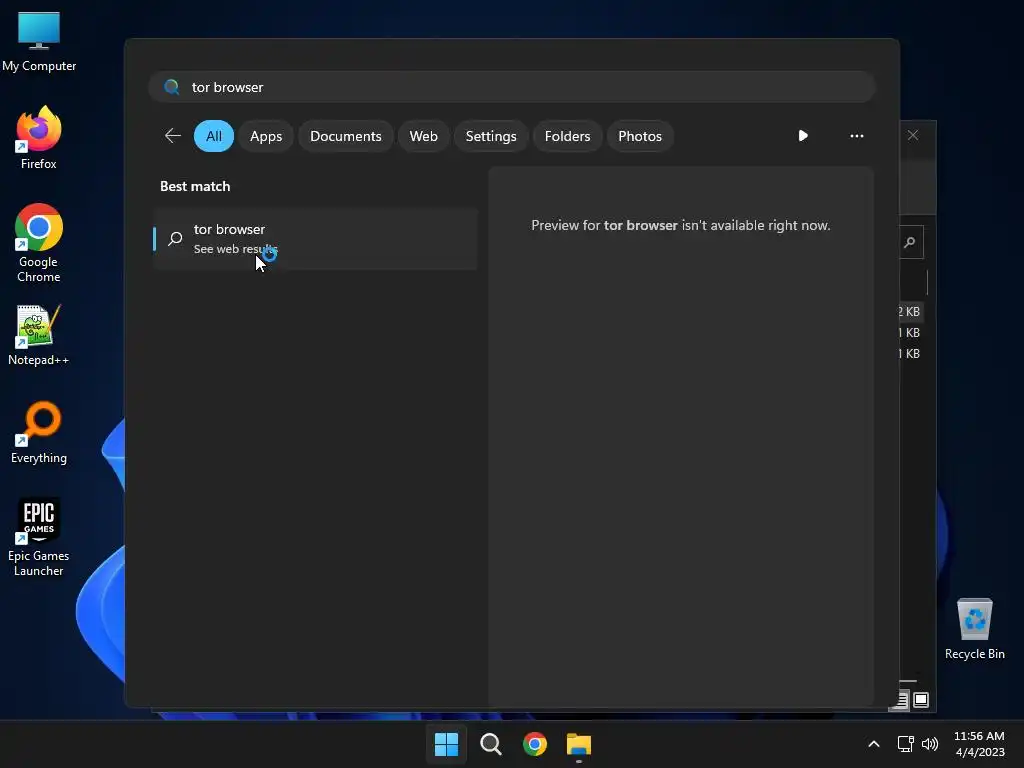Open the 'tor browser' web results item
This screenshot has width=1024, height=768.
tap(315, 239)
